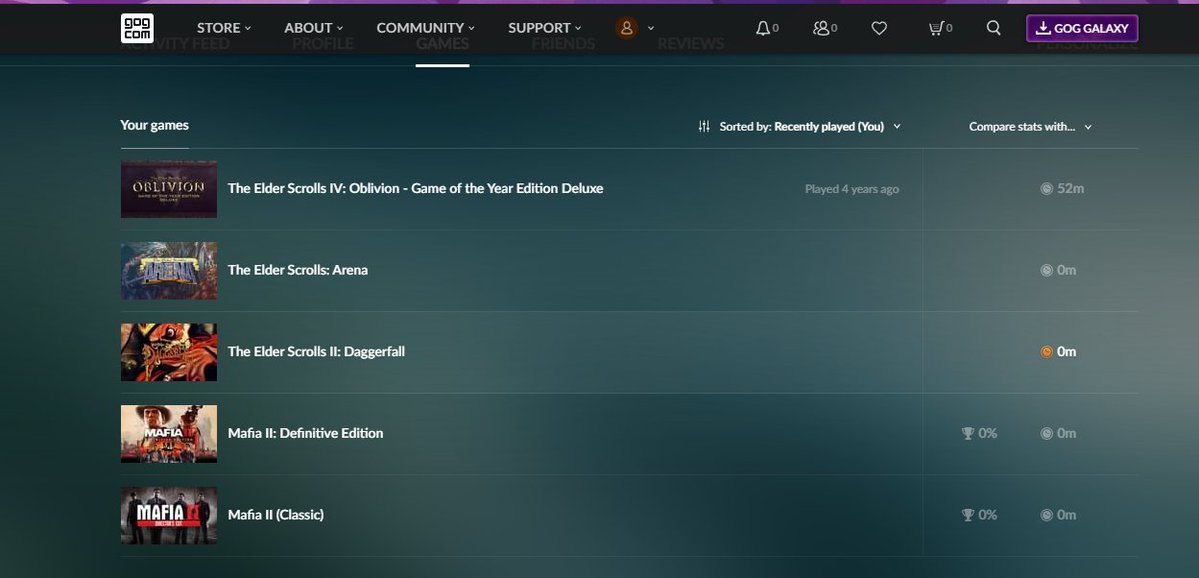Open Mafia II (Classic) title
The height and width of the screenshot is (578, 1199).
[275, 515]
